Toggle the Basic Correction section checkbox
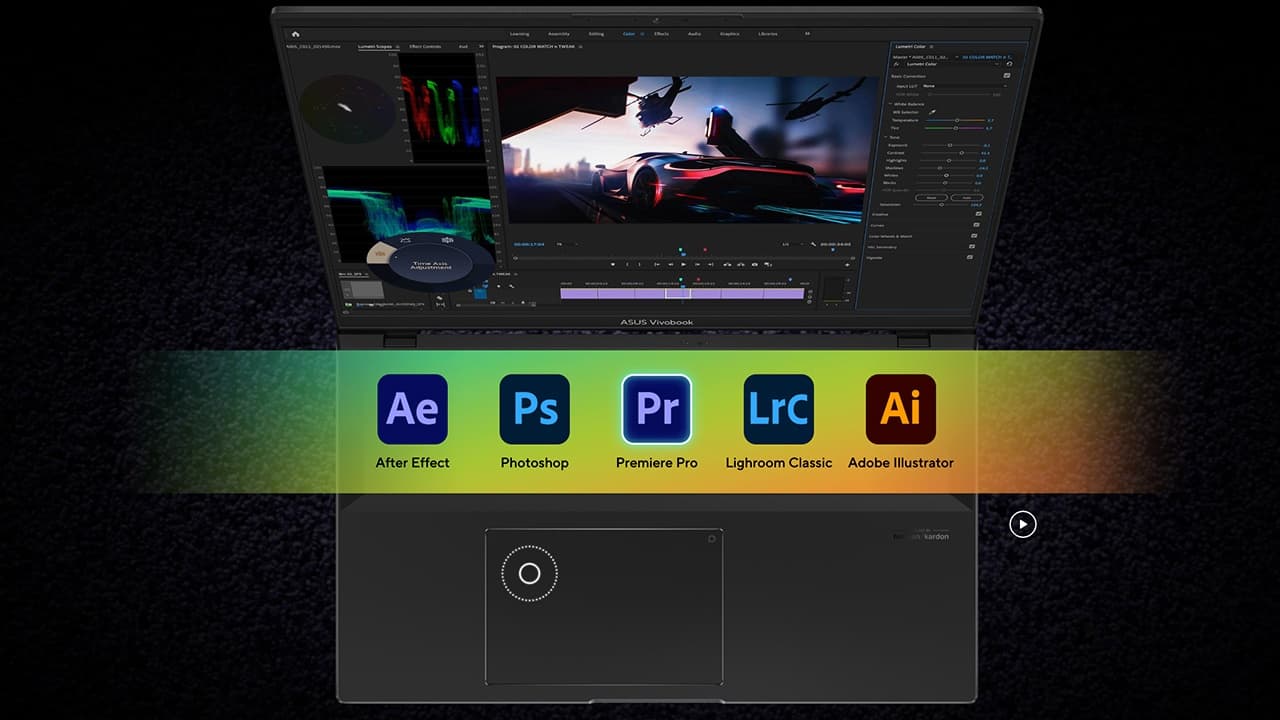 point(1007,76)
